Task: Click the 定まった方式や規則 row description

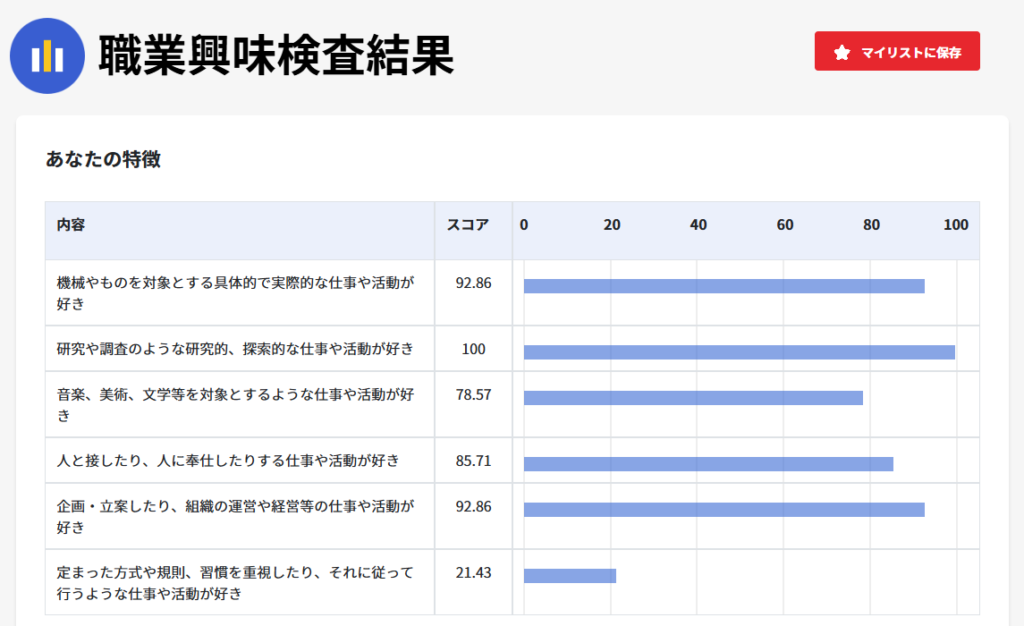Action: (x=235, y=583)
